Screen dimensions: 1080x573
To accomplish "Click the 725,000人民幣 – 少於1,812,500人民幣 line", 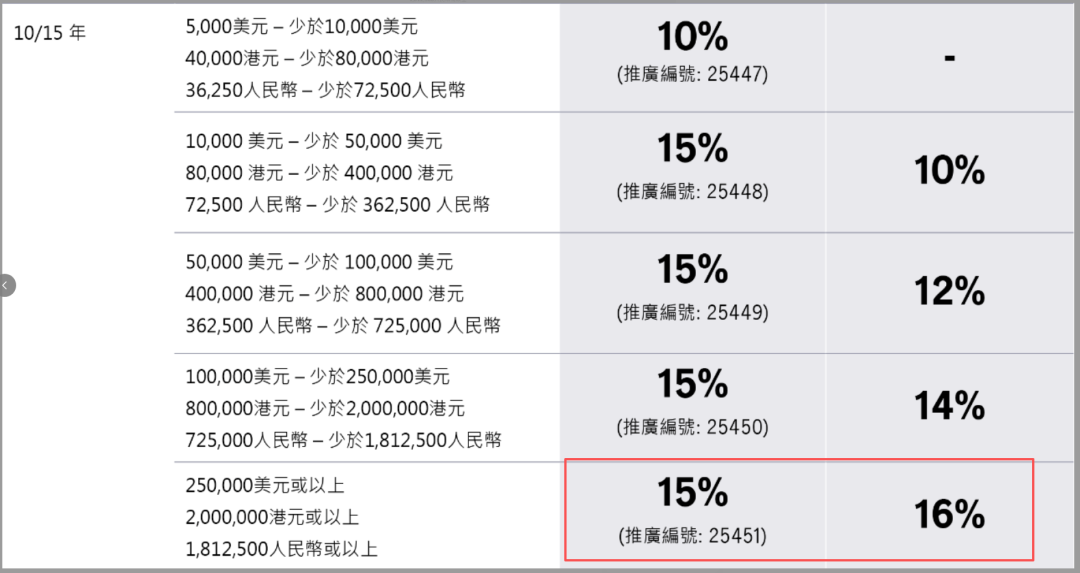I will point(343,440).
